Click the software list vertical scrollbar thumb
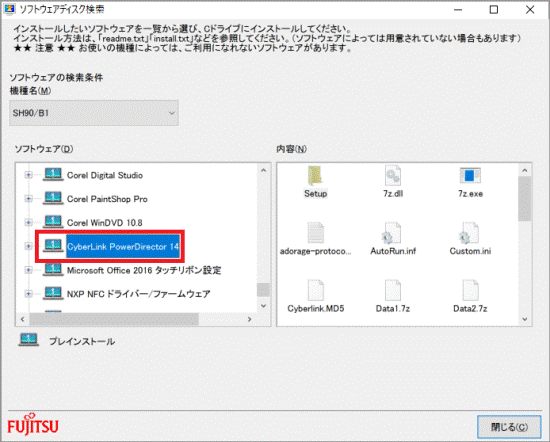This screenshot has width=550, height=442. click(263, 290)
